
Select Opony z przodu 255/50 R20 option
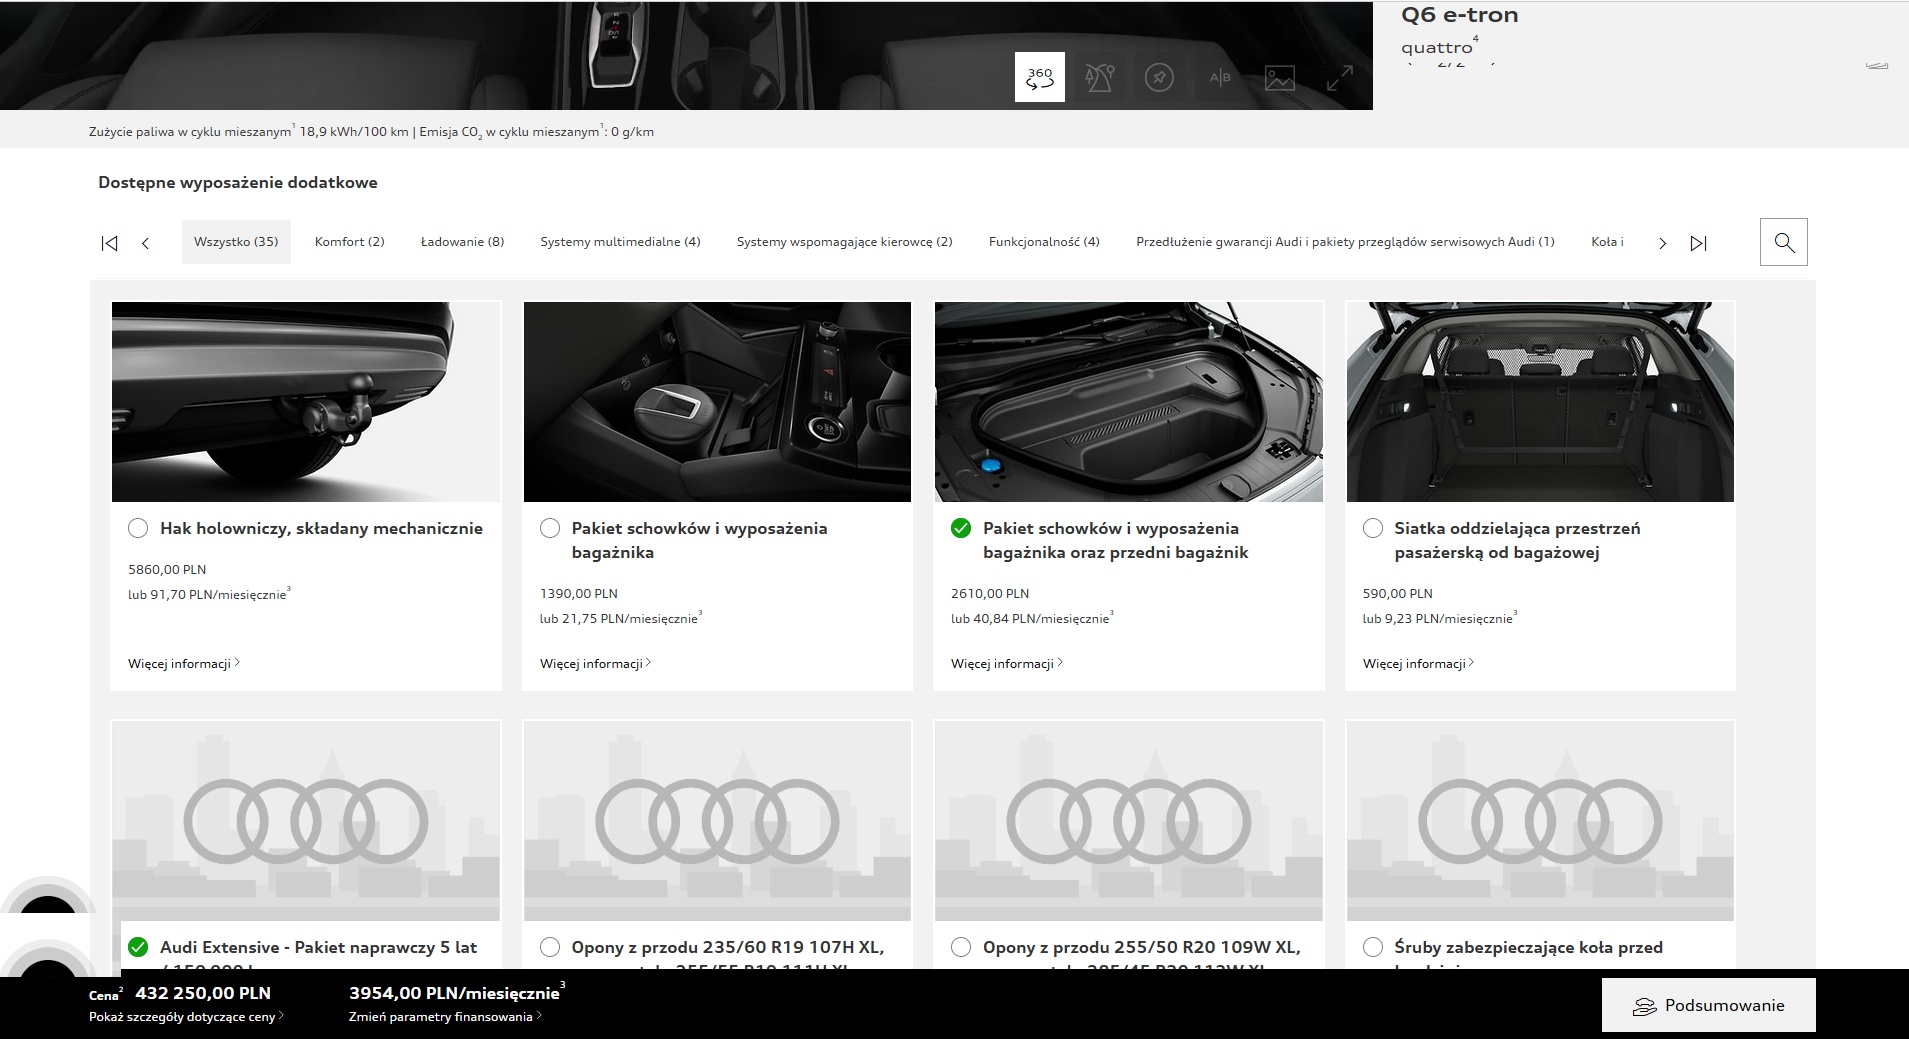click(x=961, y=947)
